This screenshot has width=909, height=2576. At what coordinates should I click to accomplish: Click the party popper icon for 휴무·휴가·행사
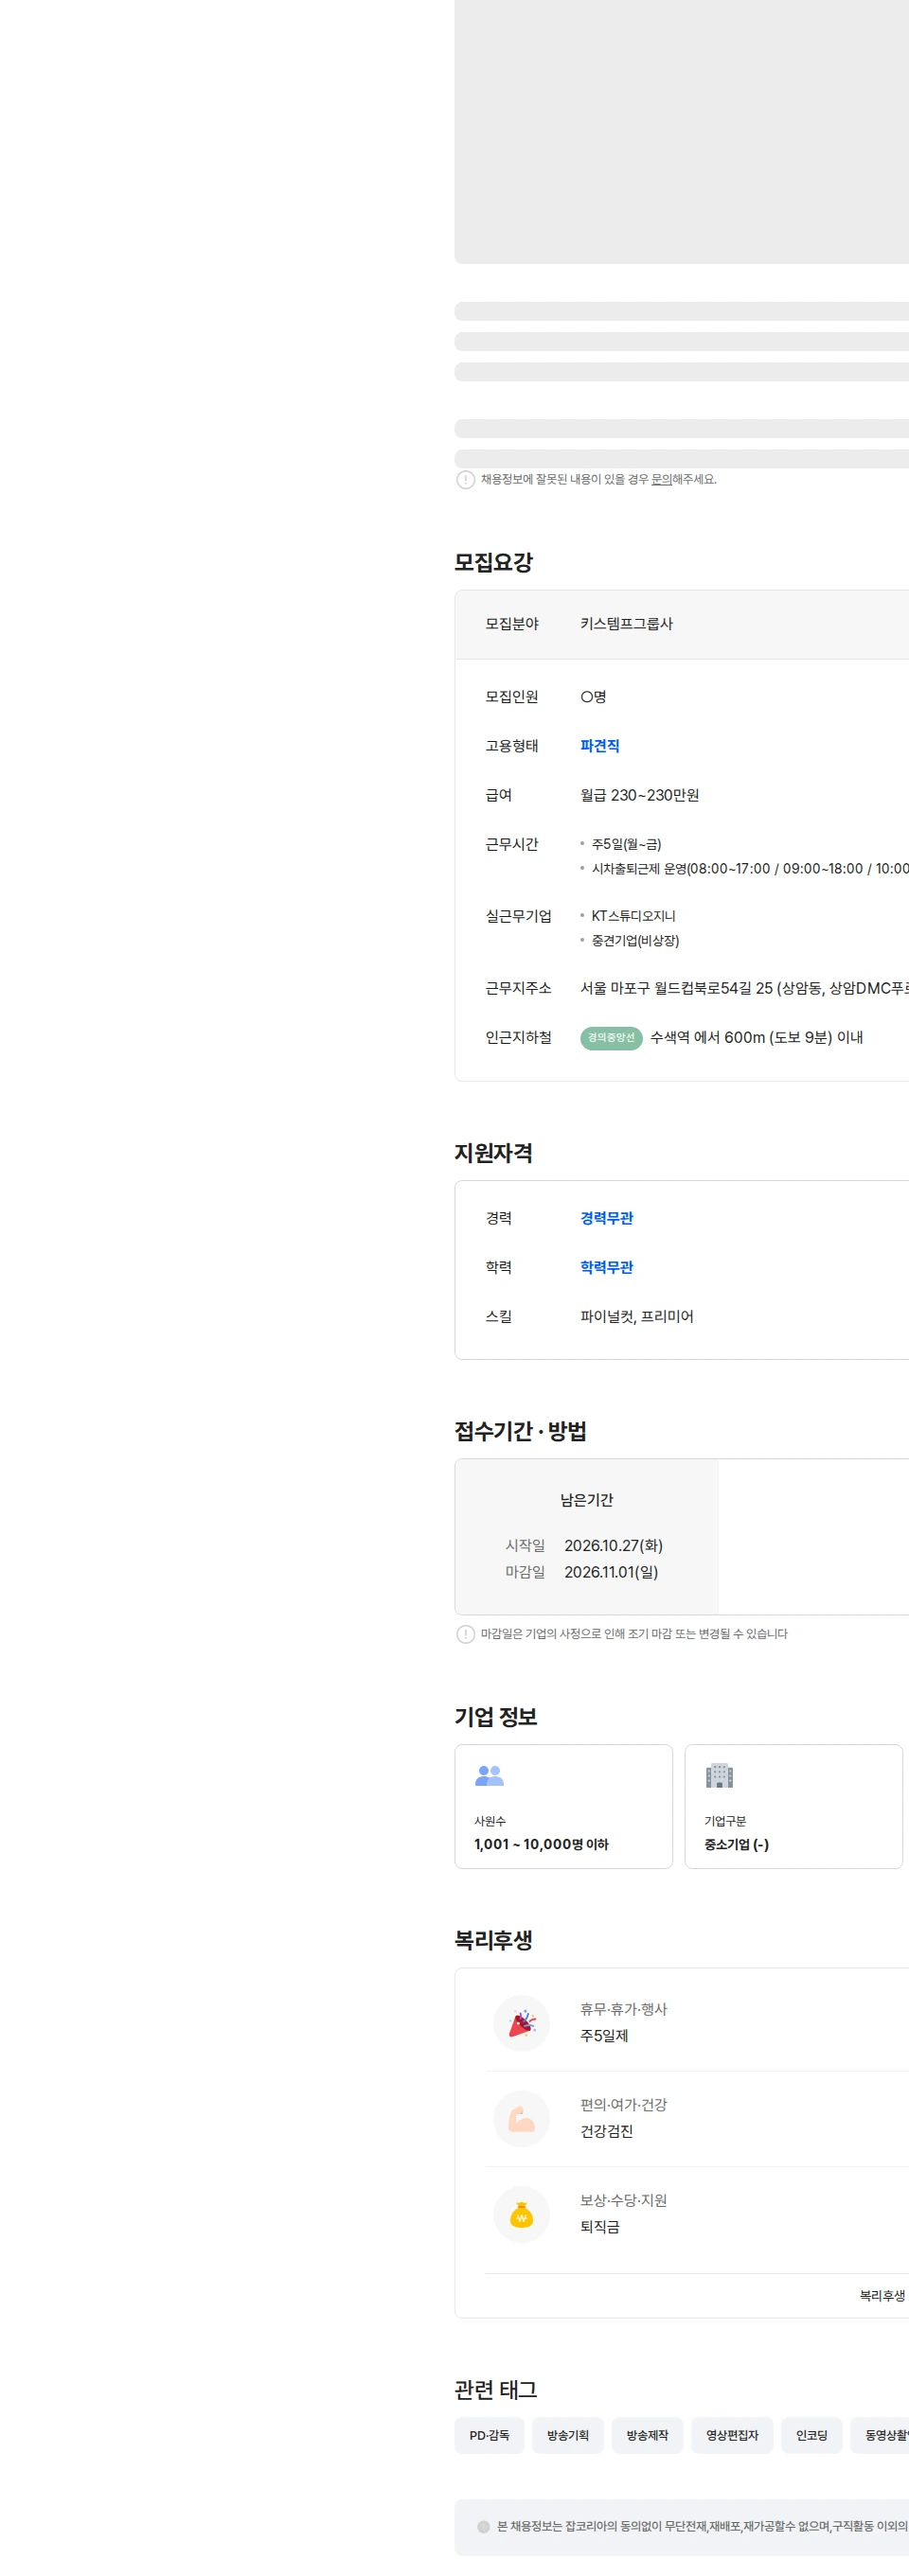[521, 2023]
